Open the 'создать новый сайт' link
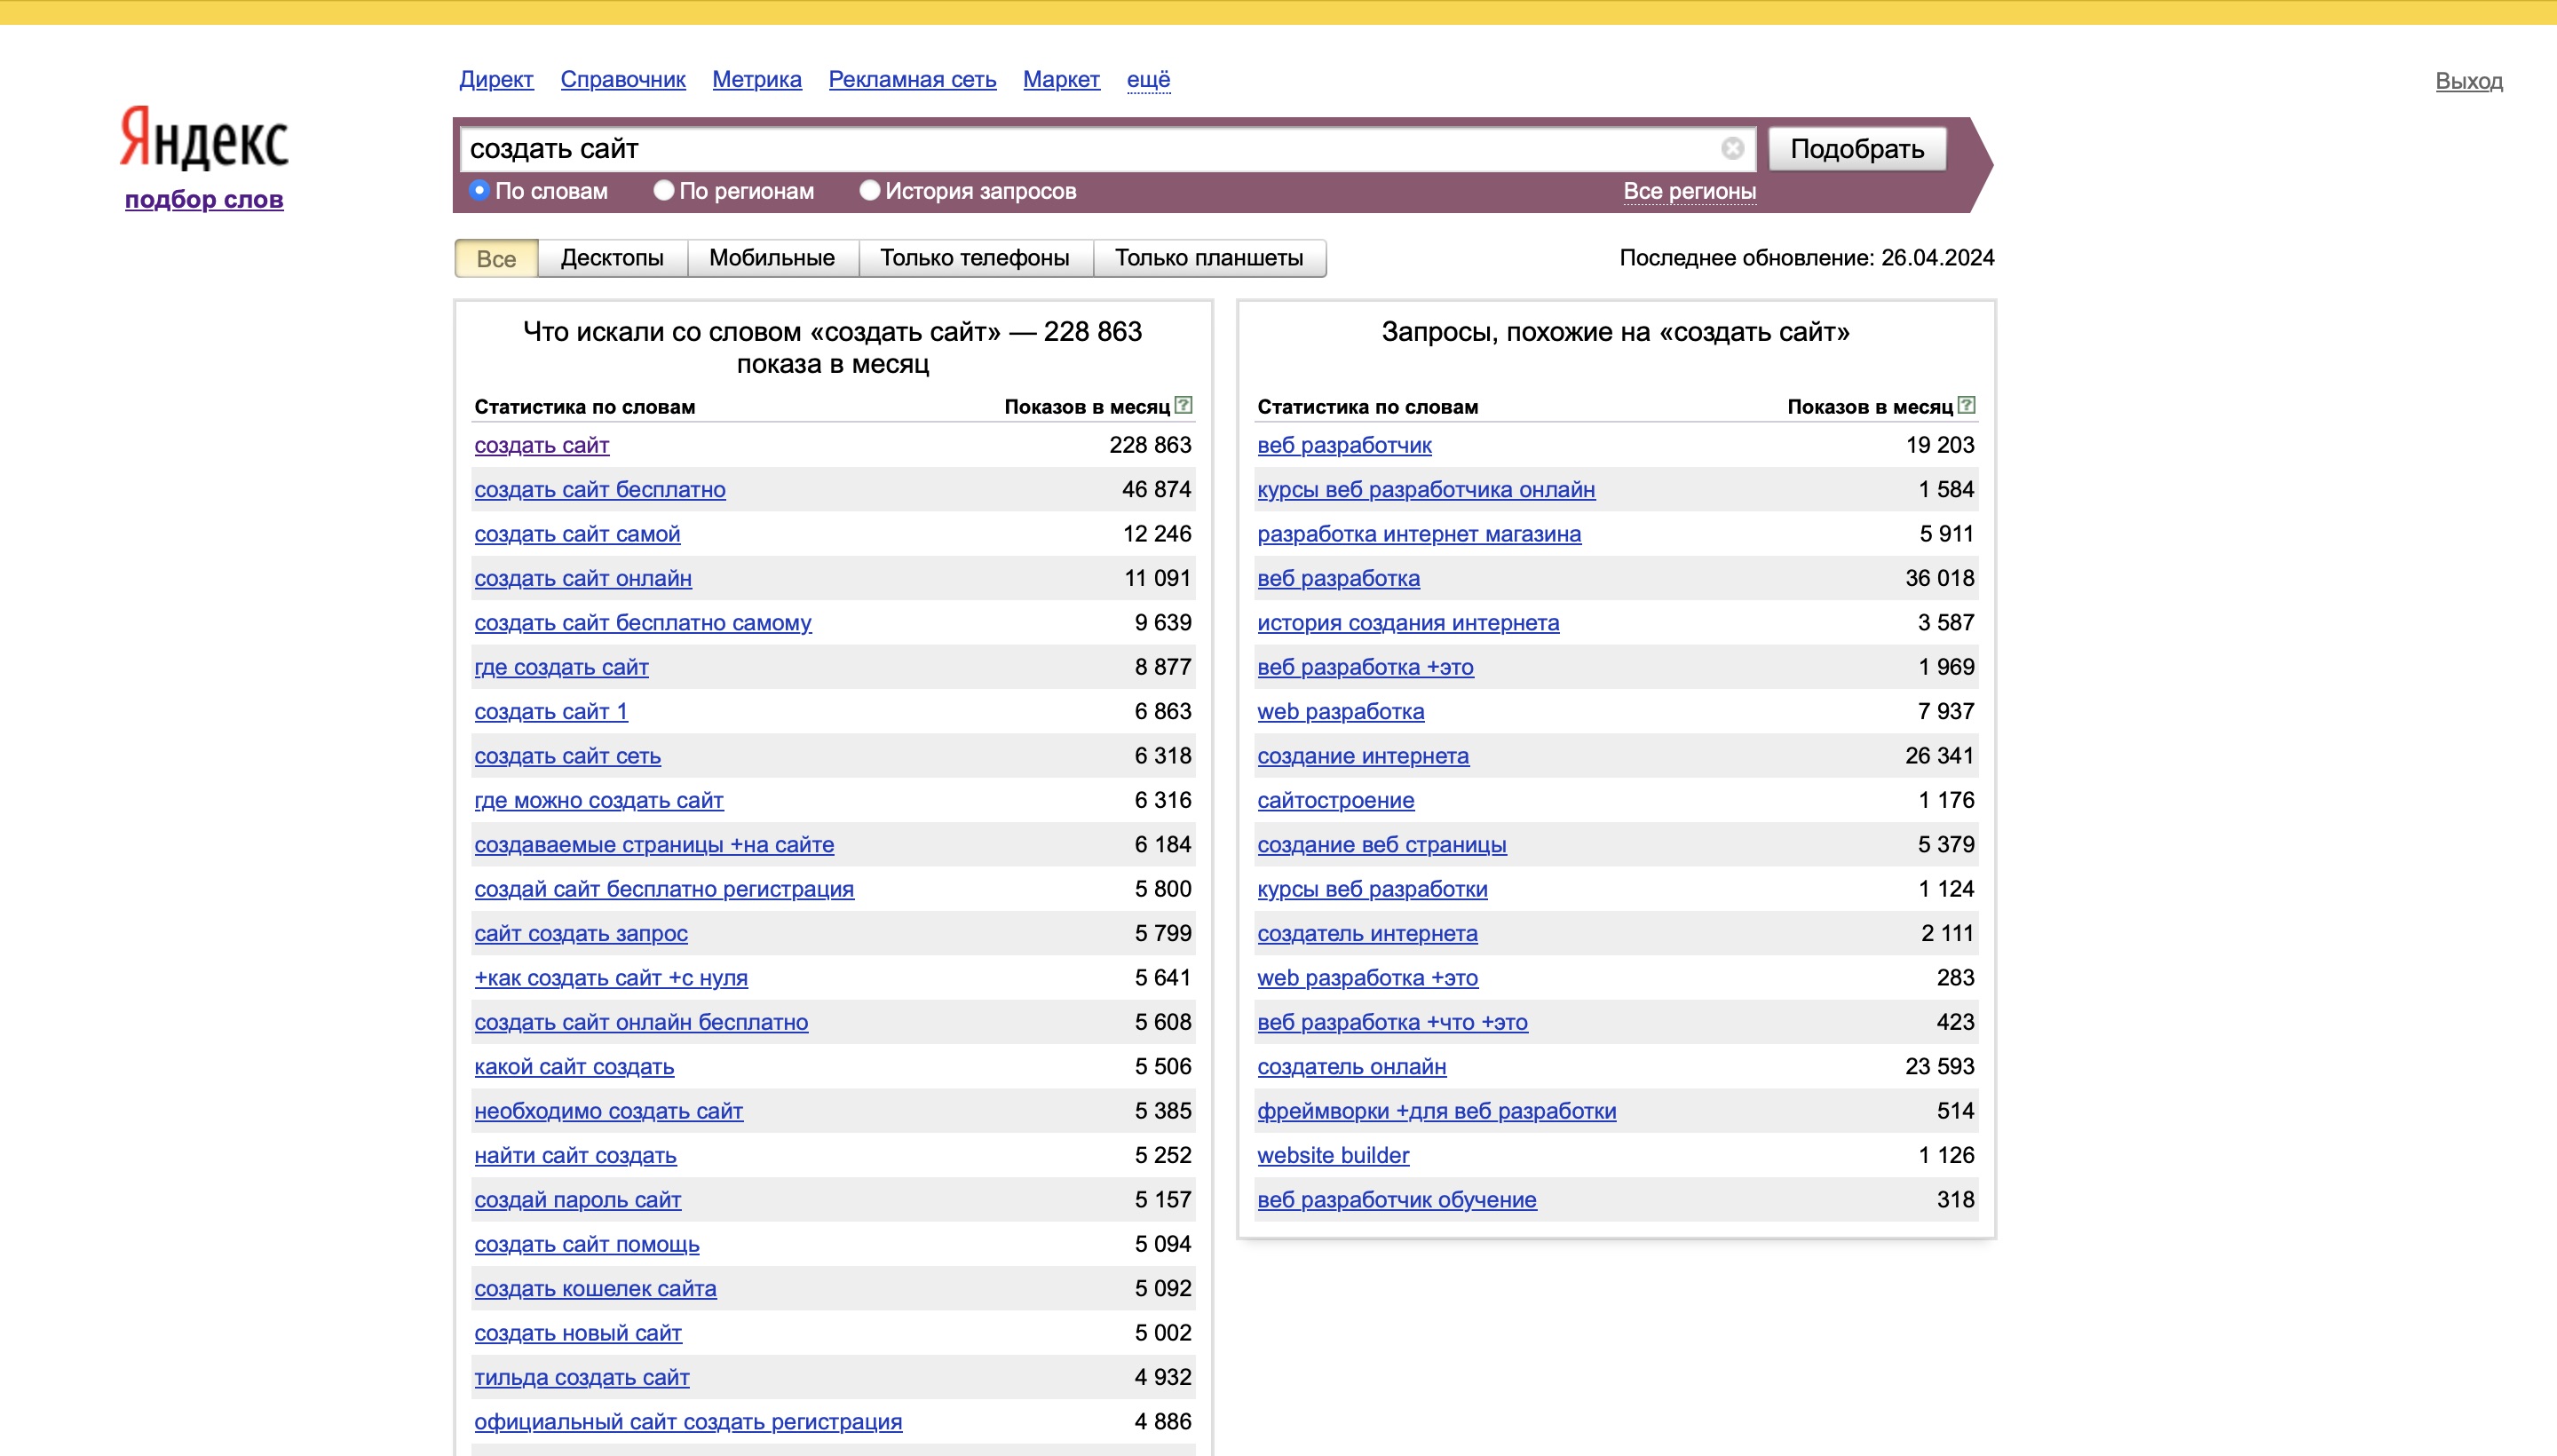This screenshot has height=1456, width=2557. [578, 1333]
